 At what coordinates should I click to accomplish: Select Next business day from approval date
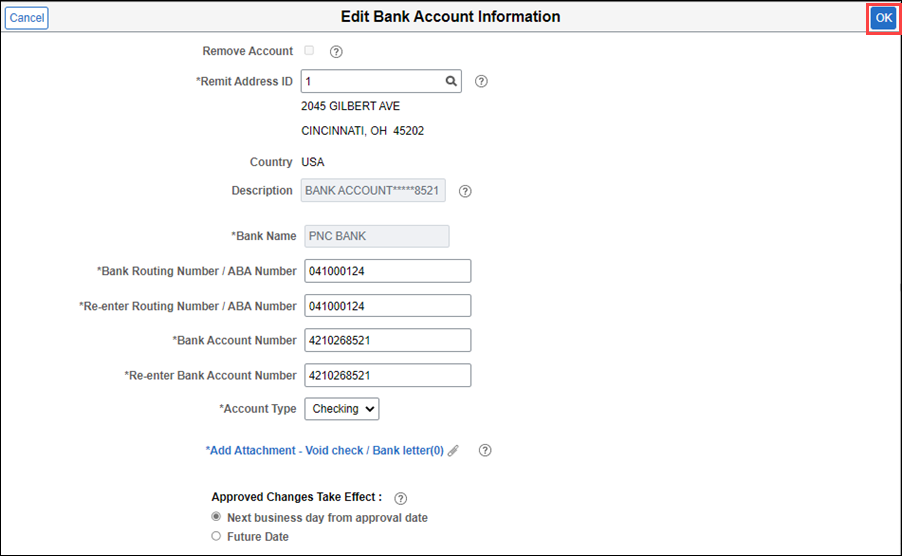pos(216,516)
